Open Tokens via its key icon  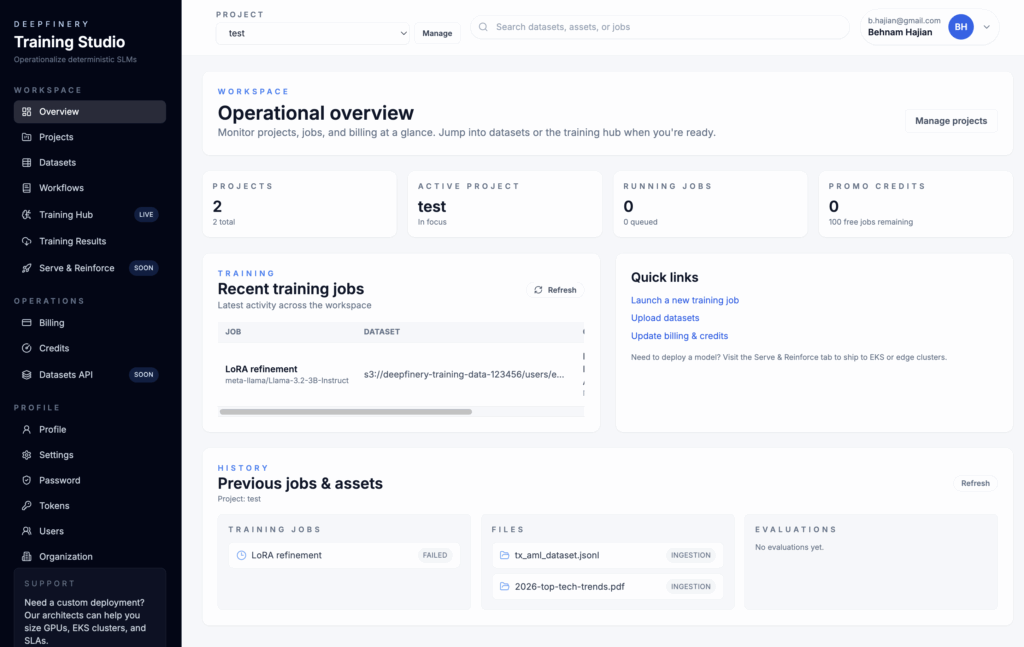pos(27,506)
